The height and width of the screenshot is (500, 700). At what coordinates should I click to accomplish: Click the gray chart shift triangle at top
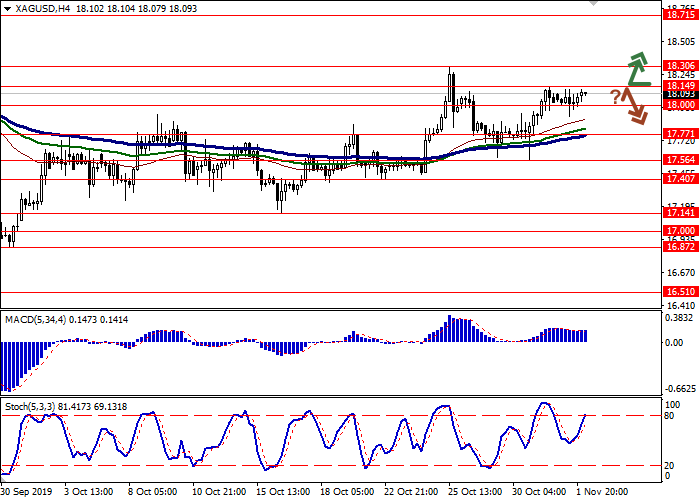point(596,4)
